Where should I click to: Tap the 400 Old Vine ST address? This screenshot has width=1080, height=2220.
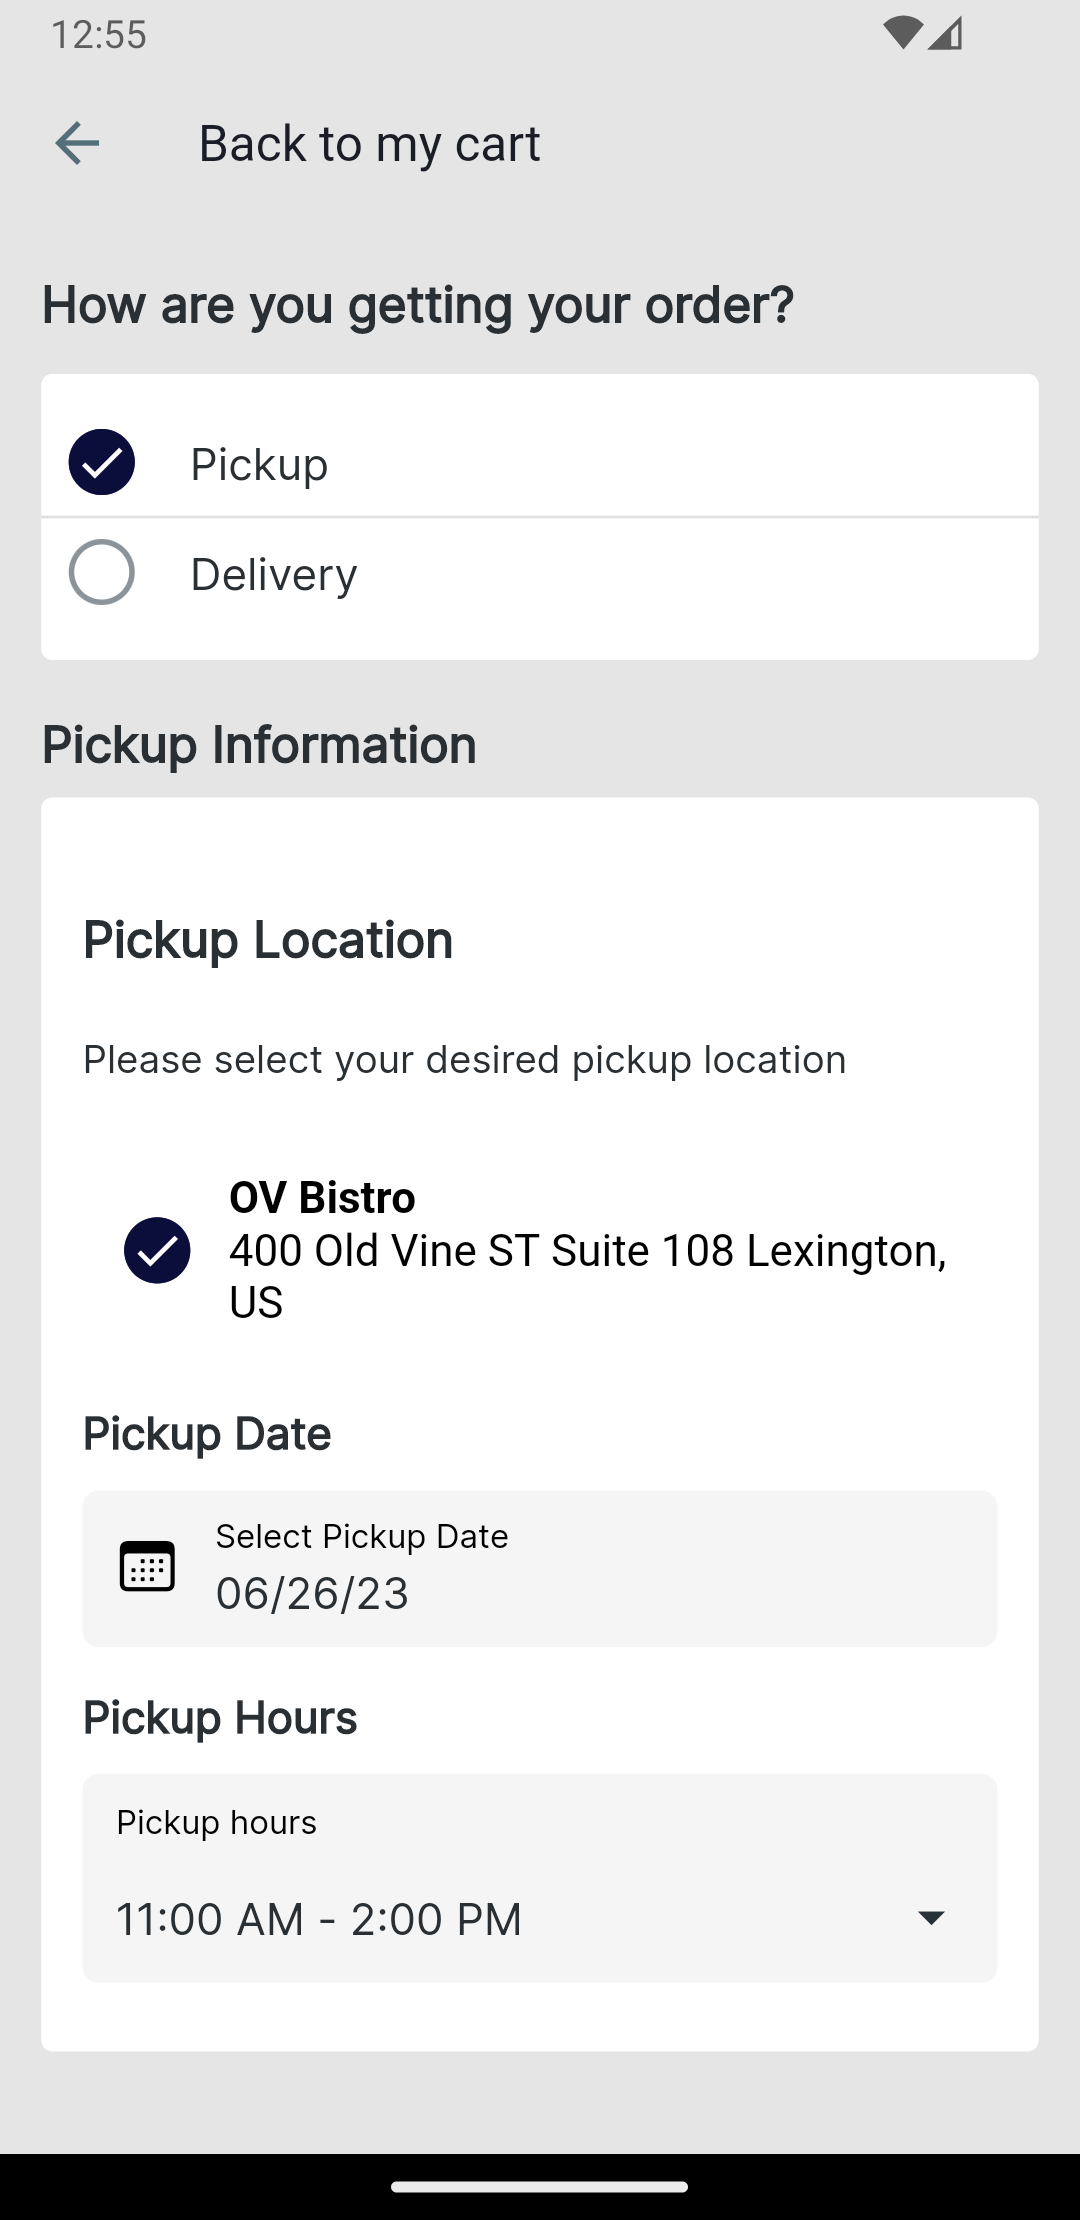click(588, 1276)
